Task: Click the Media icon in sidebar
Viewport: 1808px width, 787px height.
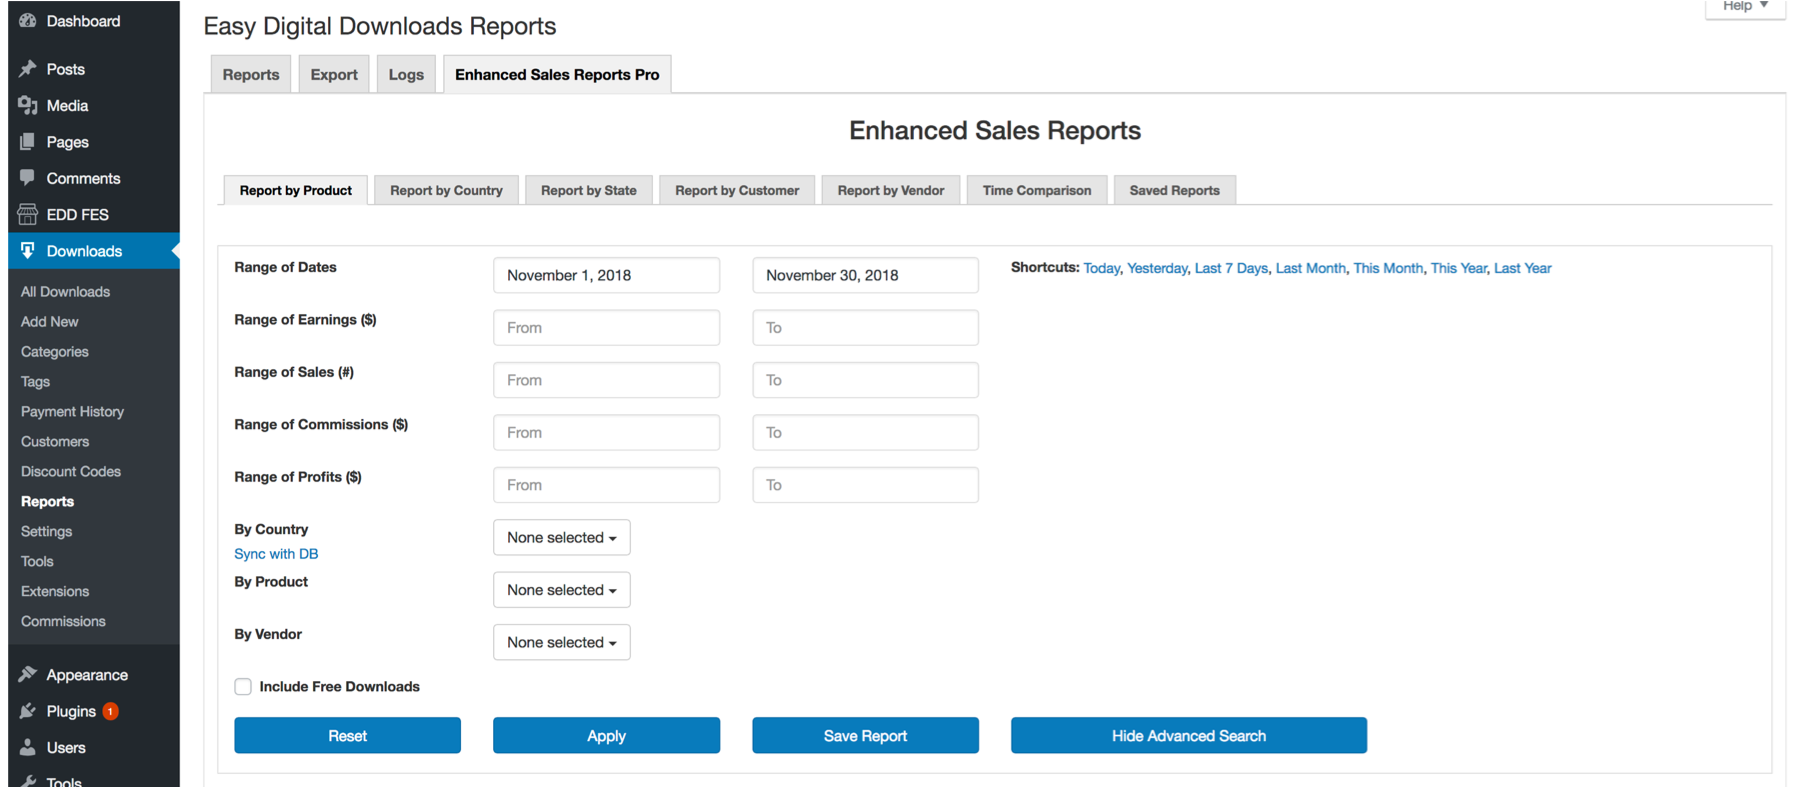Action: tap(28, 105)
